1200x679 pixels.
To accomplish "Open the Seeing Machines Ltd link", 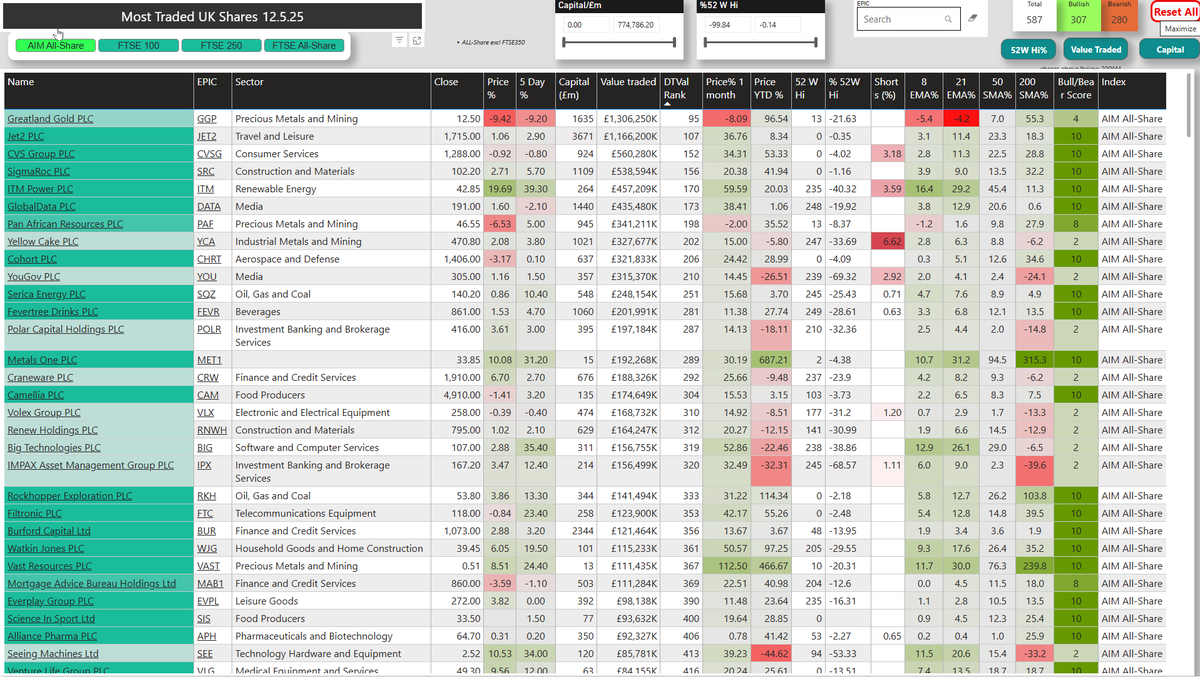I will [x=53, y=654].
